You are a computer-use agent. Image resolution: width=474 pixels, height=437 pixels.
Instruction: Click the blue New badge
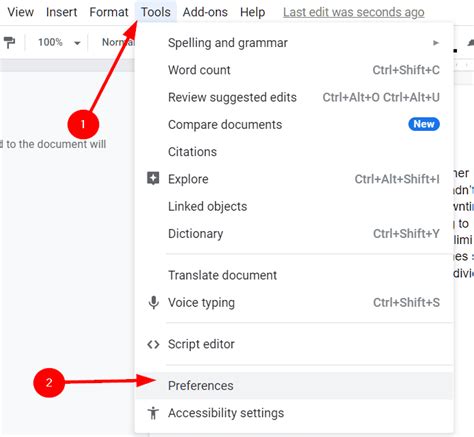[424, 124]
